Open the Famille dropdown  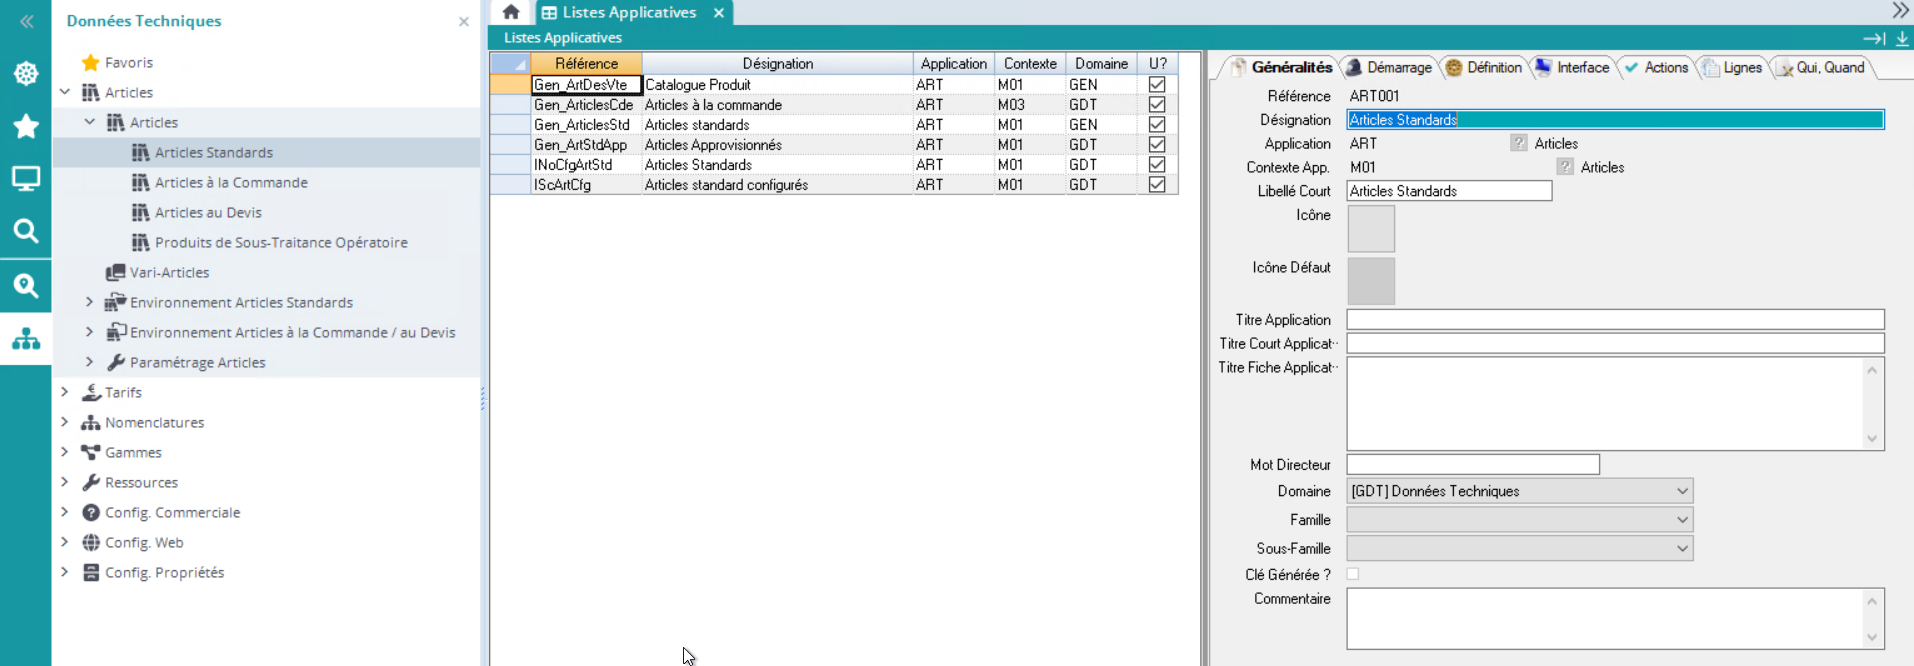pos(1682,519)
